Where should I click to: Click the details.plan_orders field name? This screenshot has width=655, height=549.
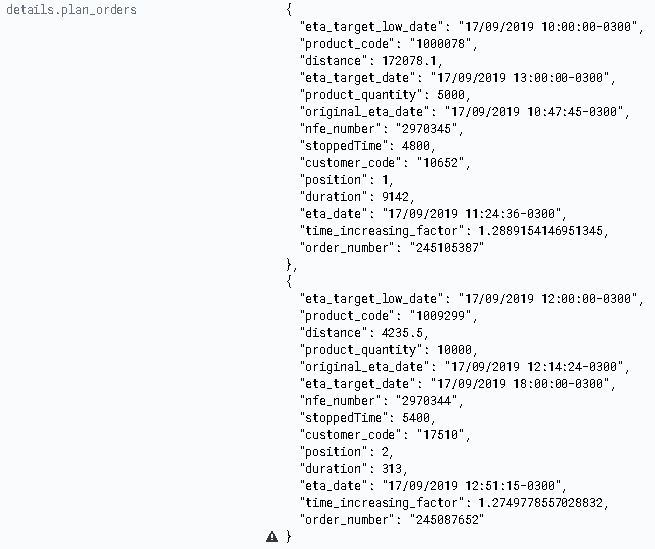(71, 10)
